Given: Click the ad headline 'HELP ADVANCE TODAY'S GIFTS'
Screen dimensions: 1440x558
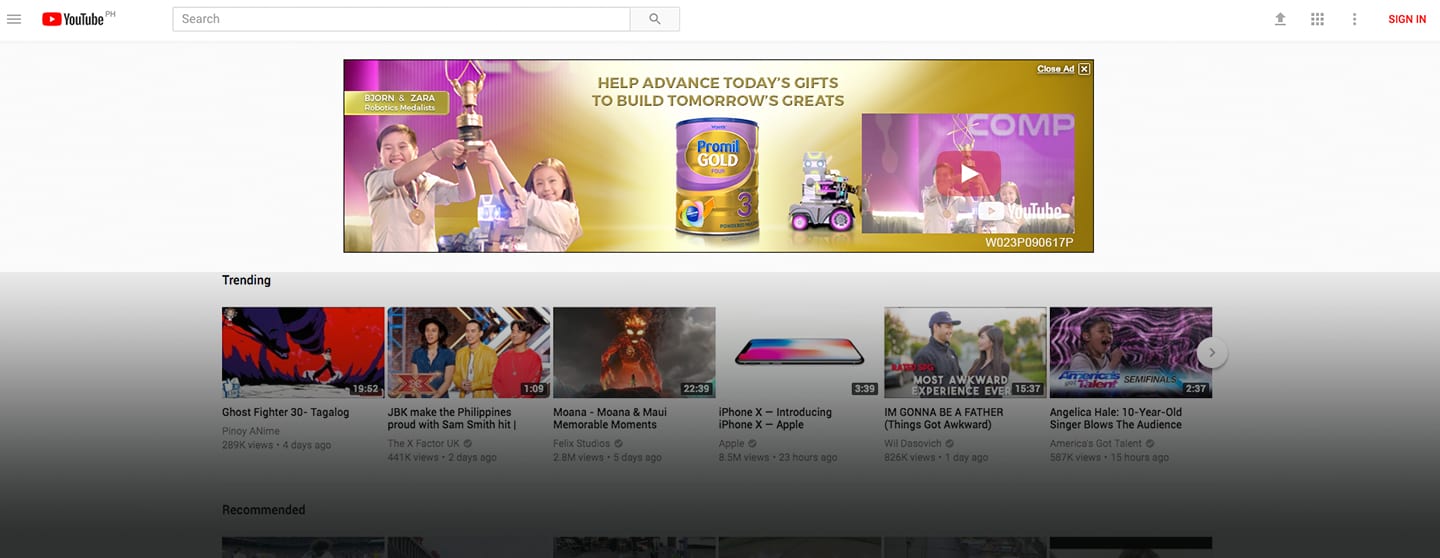Looking at the screenshot, I should [718, 83].
